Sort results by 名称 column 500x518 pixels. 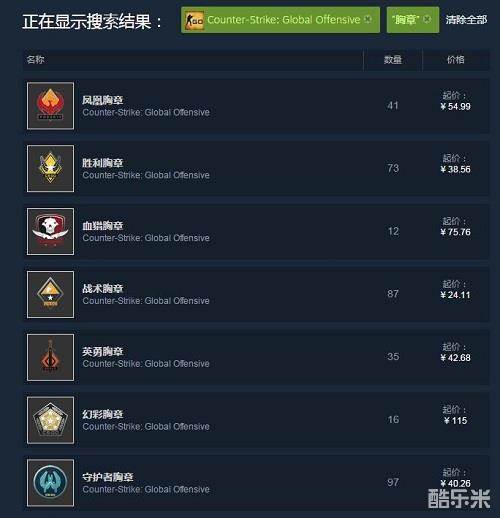click(x=35, y=60)
